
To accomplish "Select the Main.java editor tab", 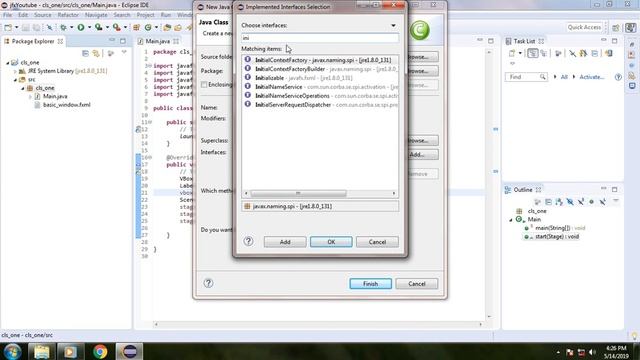I will pyautogui.click(x=158, y=41).
